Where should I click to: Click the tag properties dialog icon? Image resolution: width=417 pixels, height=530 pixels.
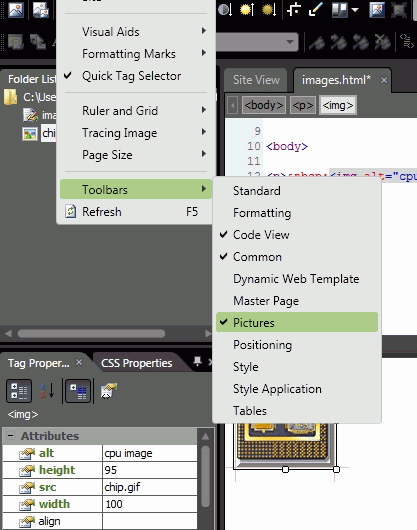[x=109, y=391]
